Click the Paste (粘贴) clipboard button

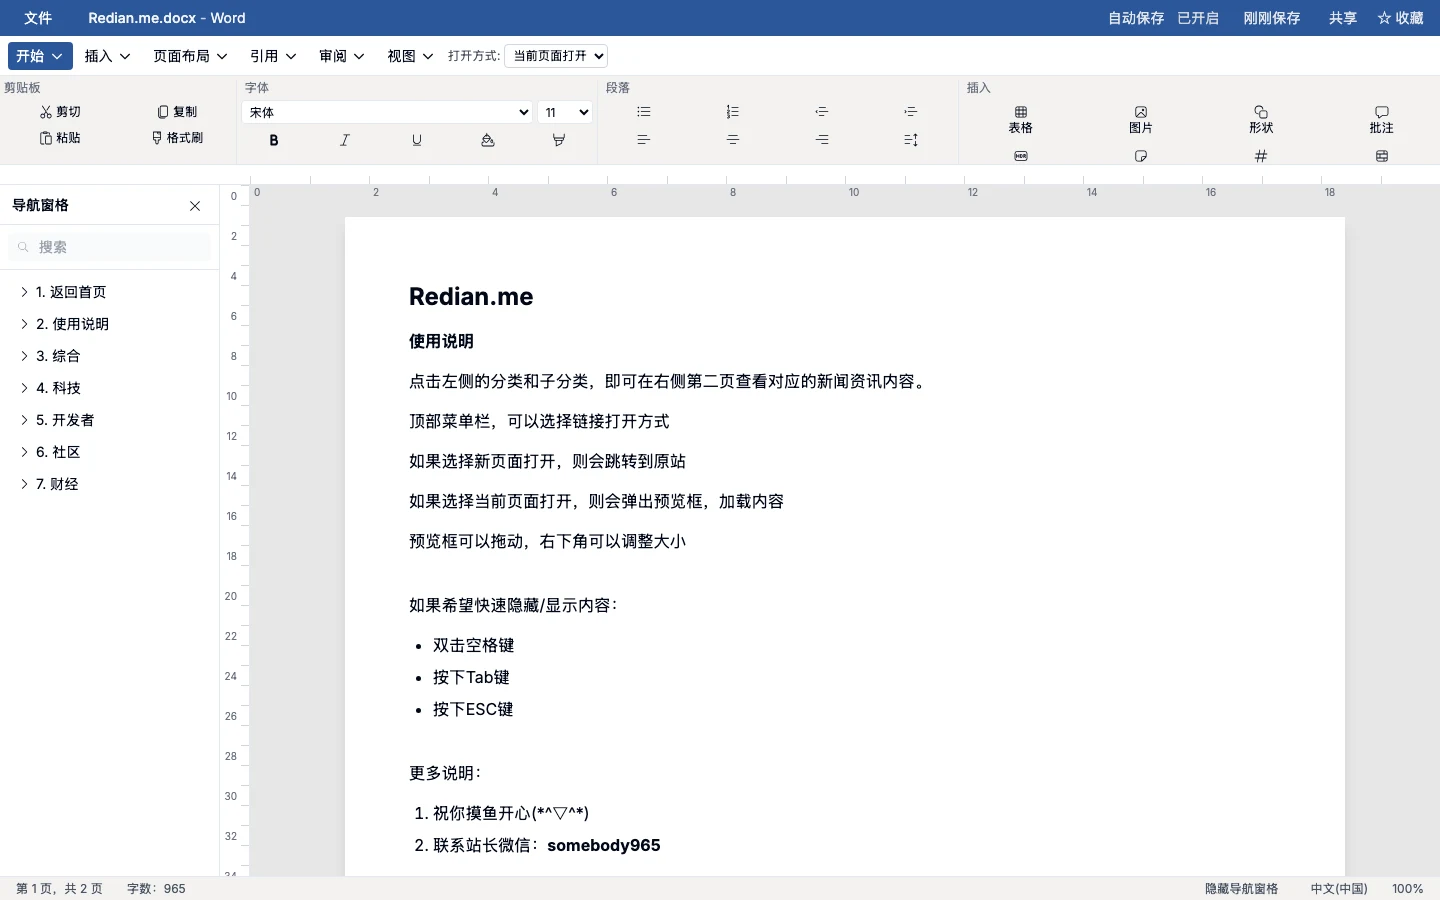60,138
